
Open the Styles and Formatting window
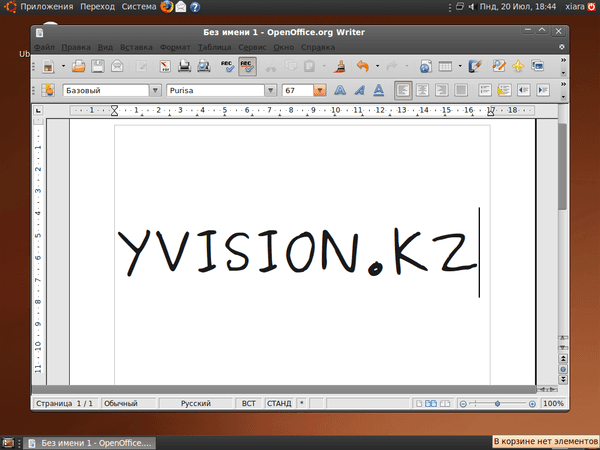49,90
